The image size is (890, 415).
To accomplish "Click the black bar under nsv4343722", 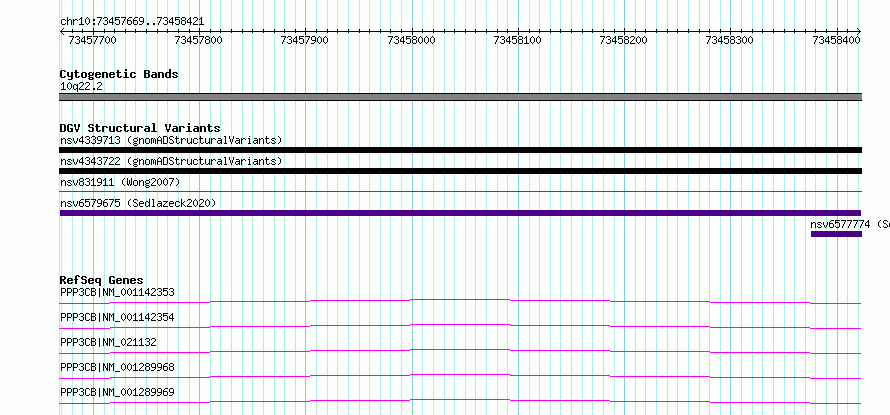I will pos(460,171).
